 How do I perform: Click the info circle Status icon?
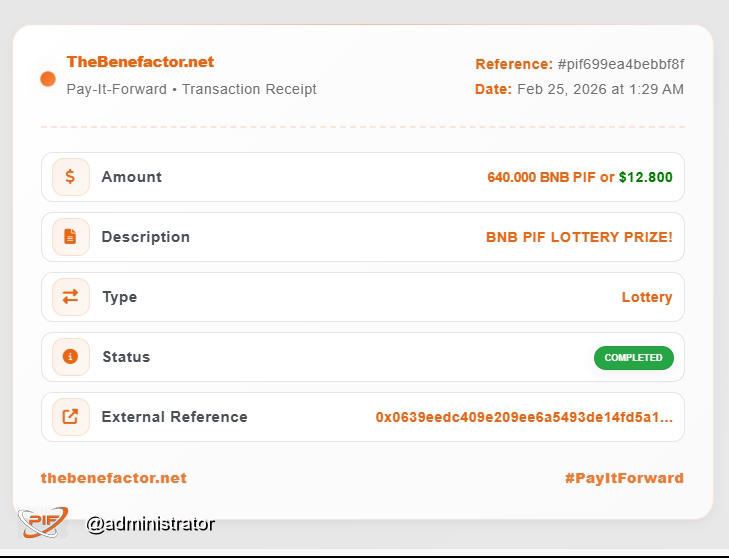[71, 357]
